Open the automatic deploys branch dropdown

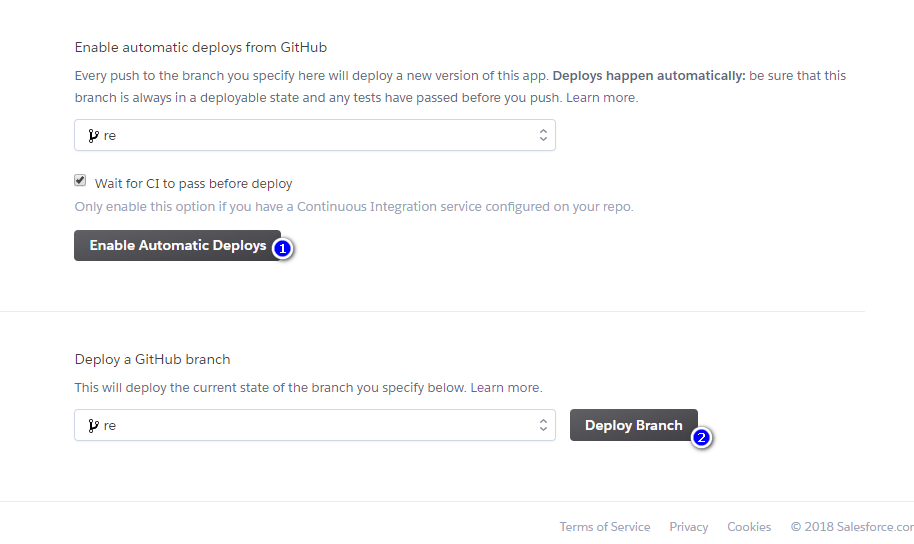[315, 135]
